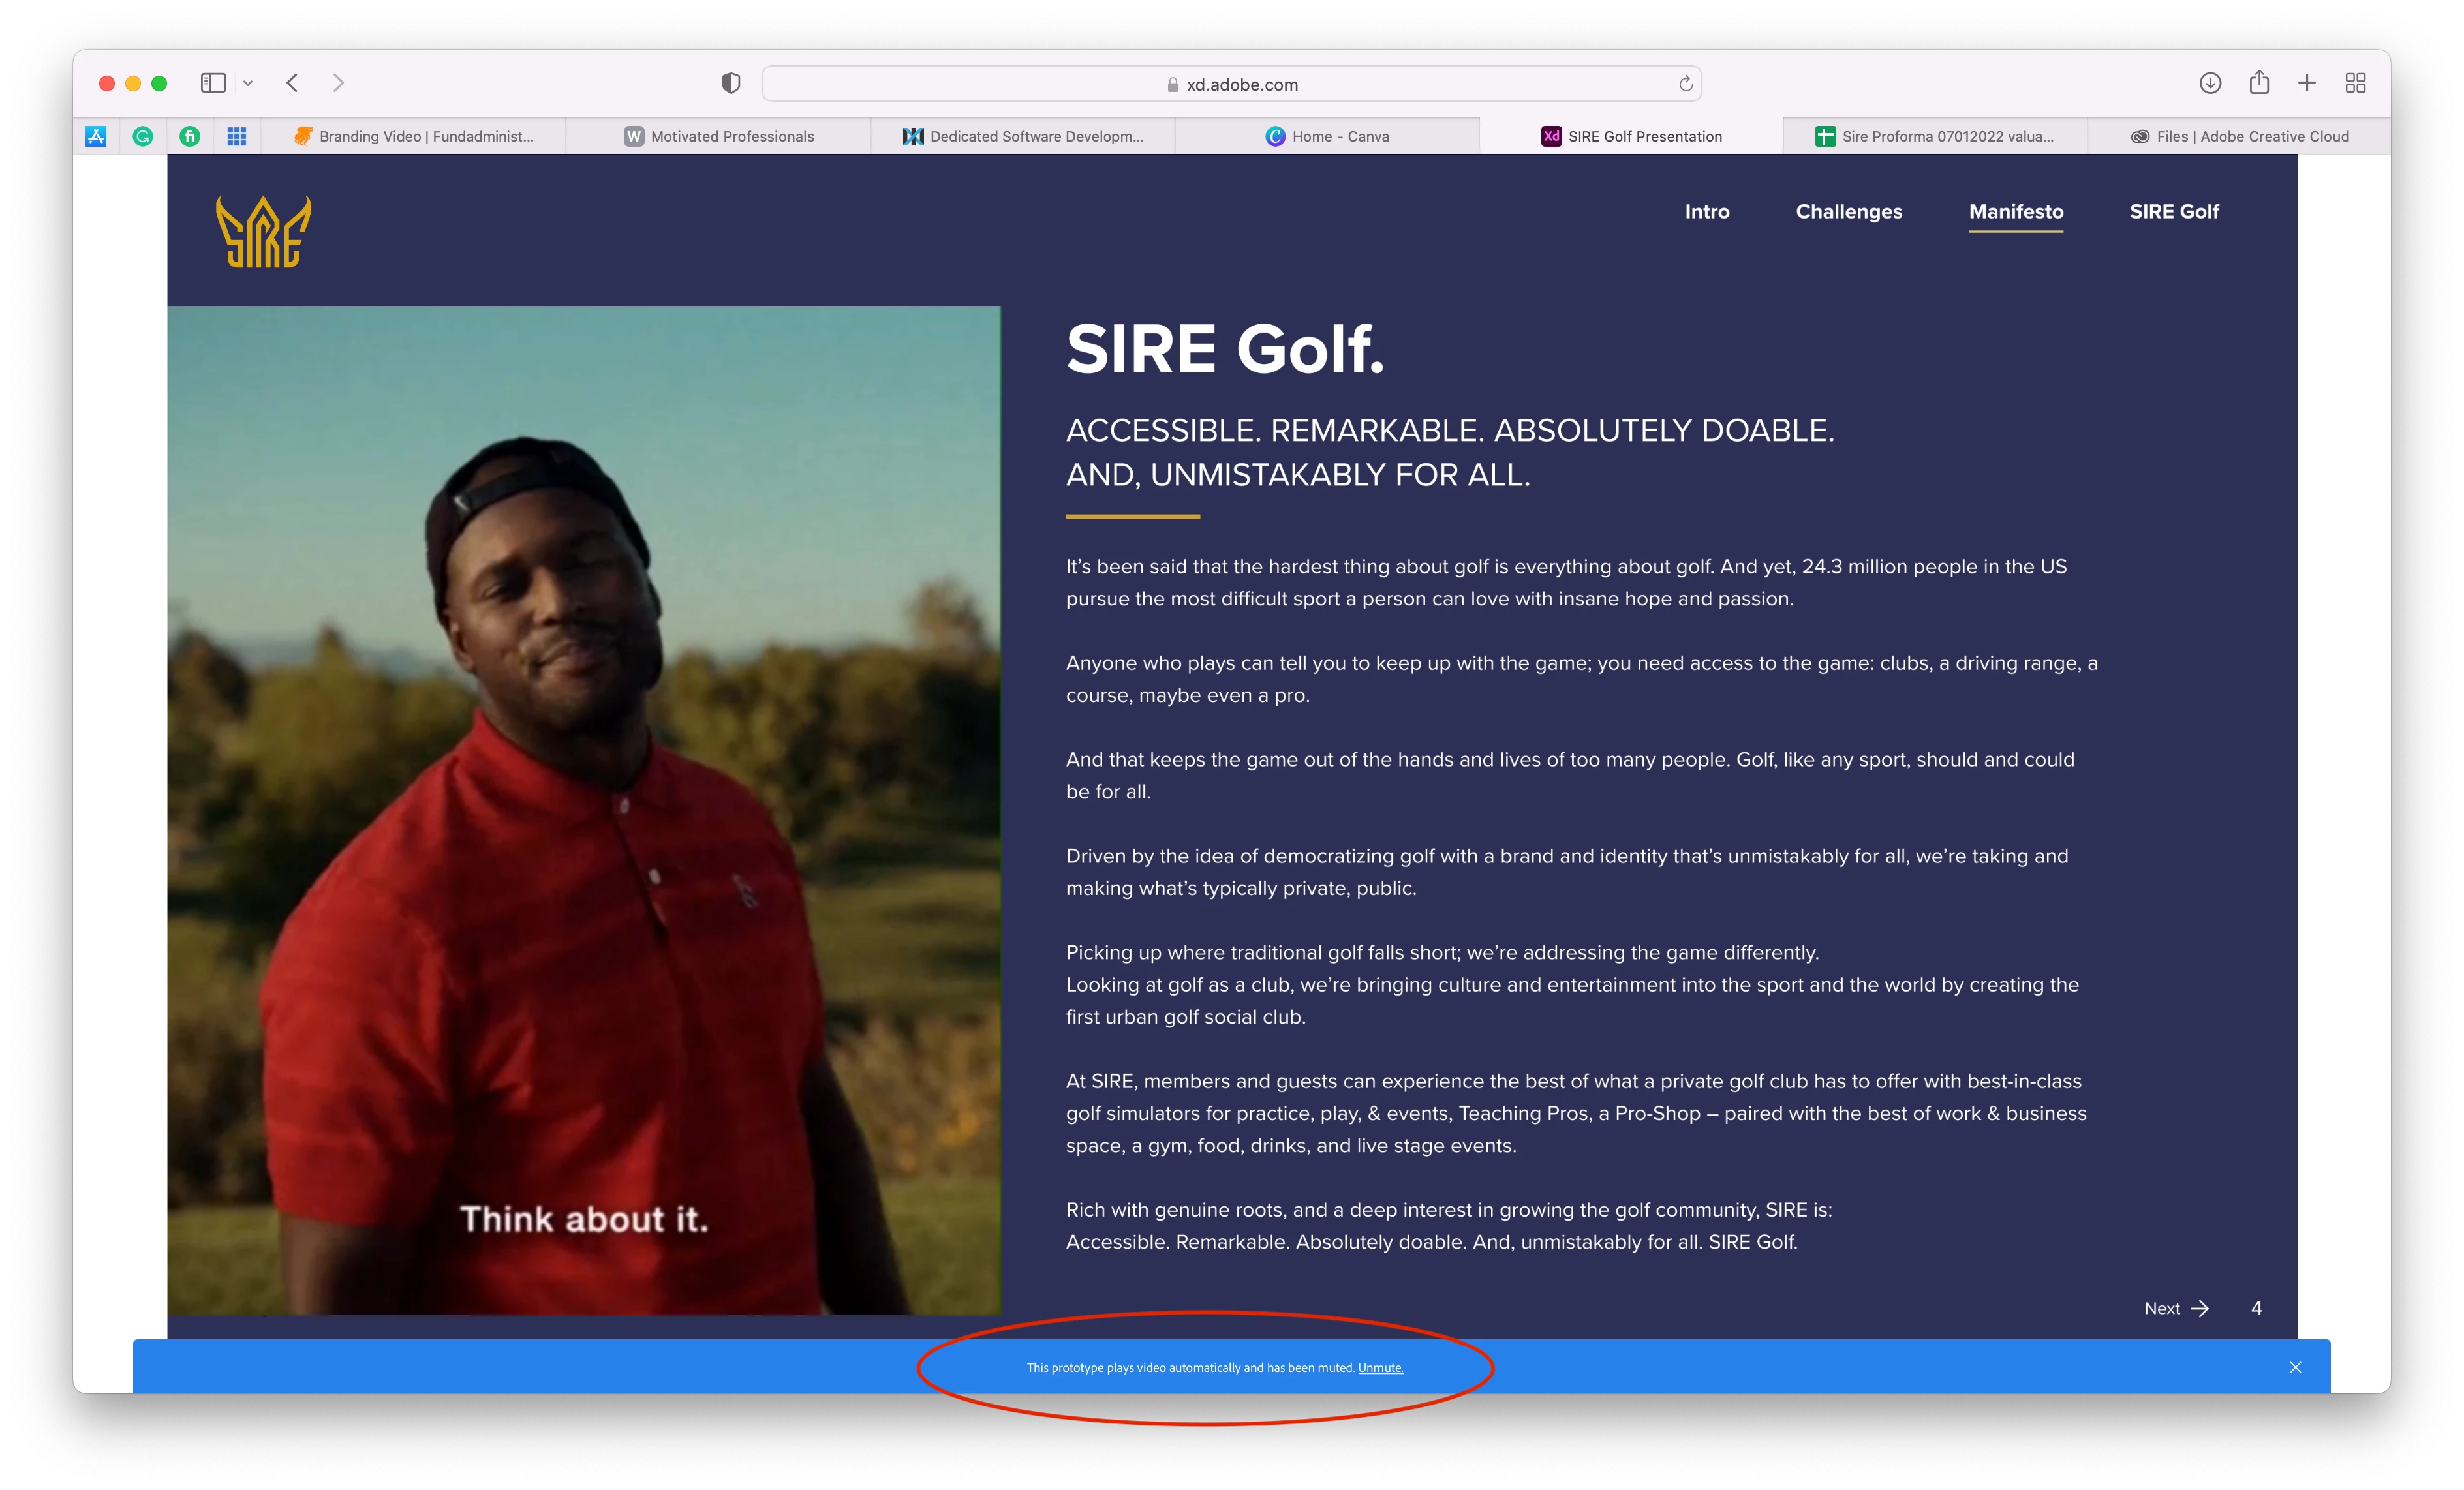Switch to Files | Adobe Creative Cloud tab
The image size is (2464, 1490).
tap(2240, 137)
